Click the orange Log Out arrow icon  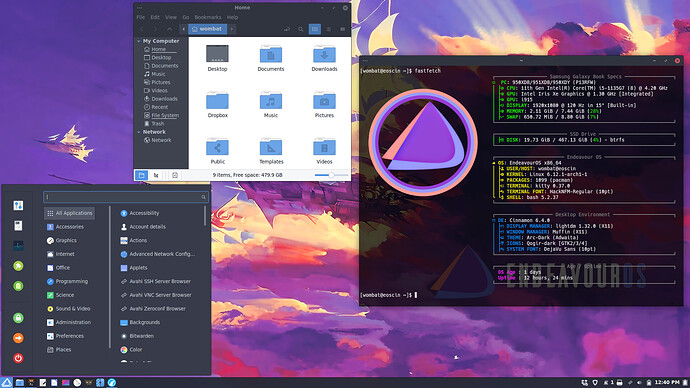click(18, 338)
